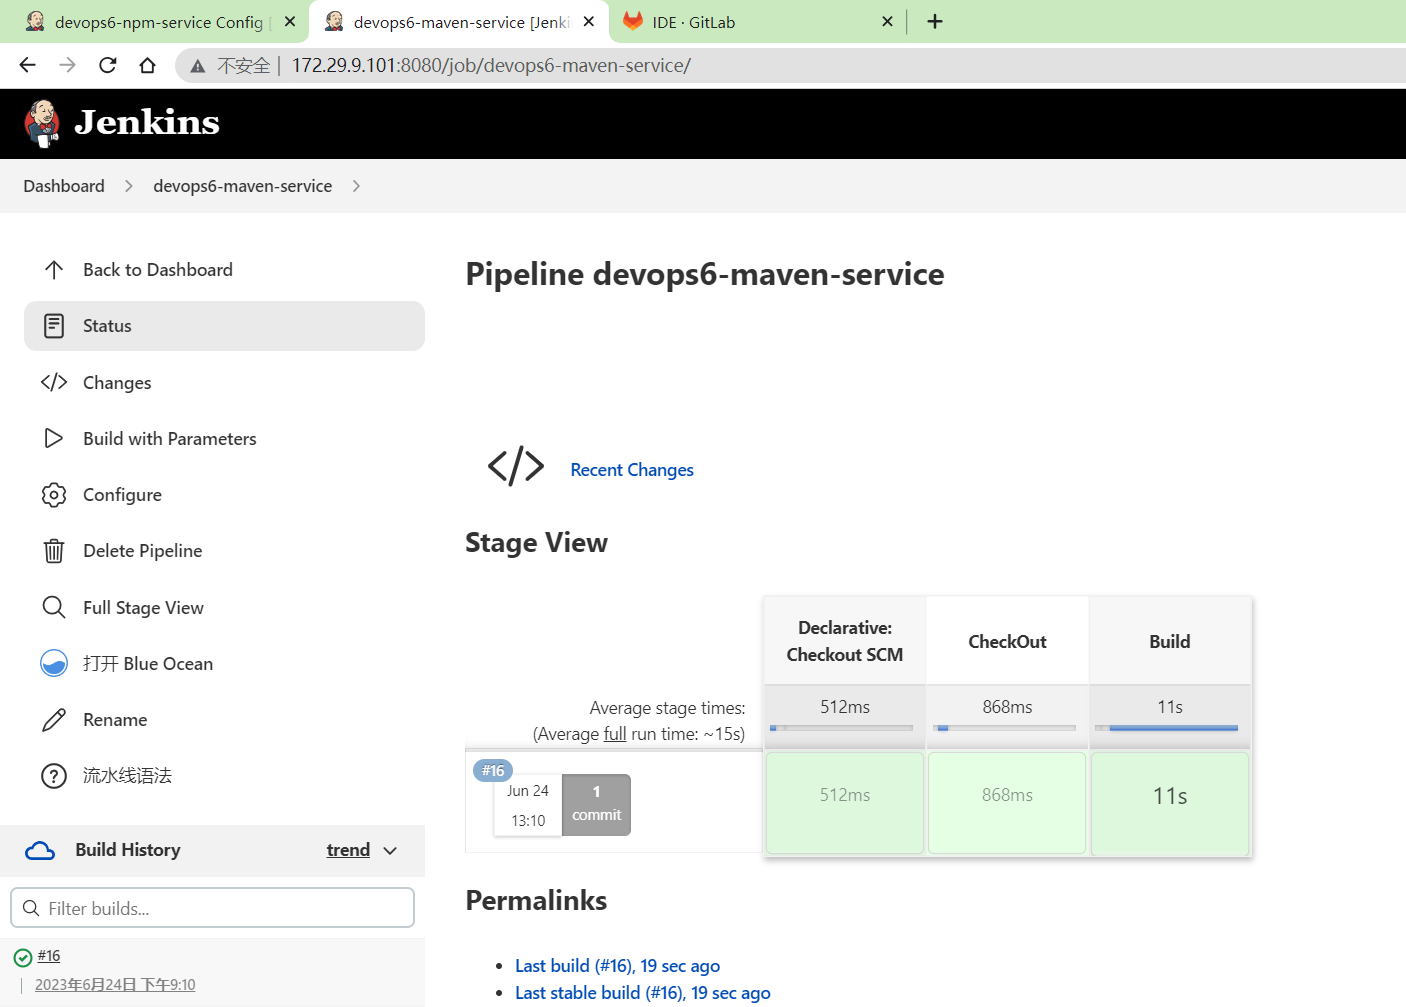This screenshot has width=1406, height=1007.
Task: Expand the Build History trend dropdown arrow
Action: 390,850
